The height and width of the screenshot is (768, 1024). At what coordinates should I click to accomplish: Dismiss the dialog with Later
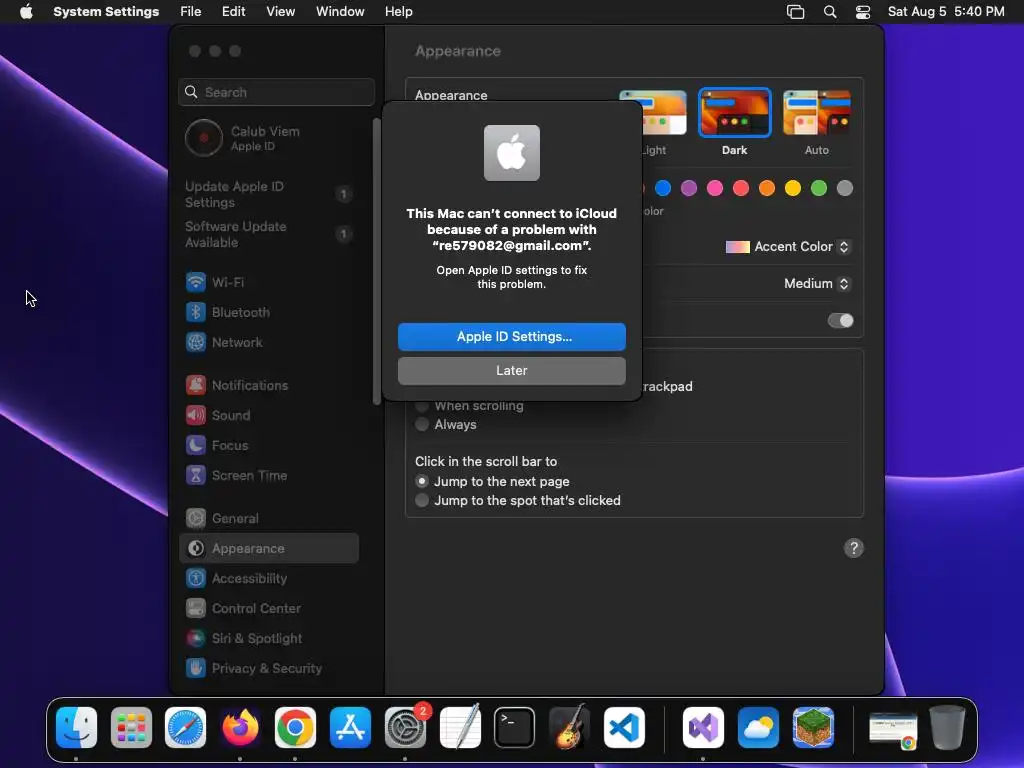511,370
